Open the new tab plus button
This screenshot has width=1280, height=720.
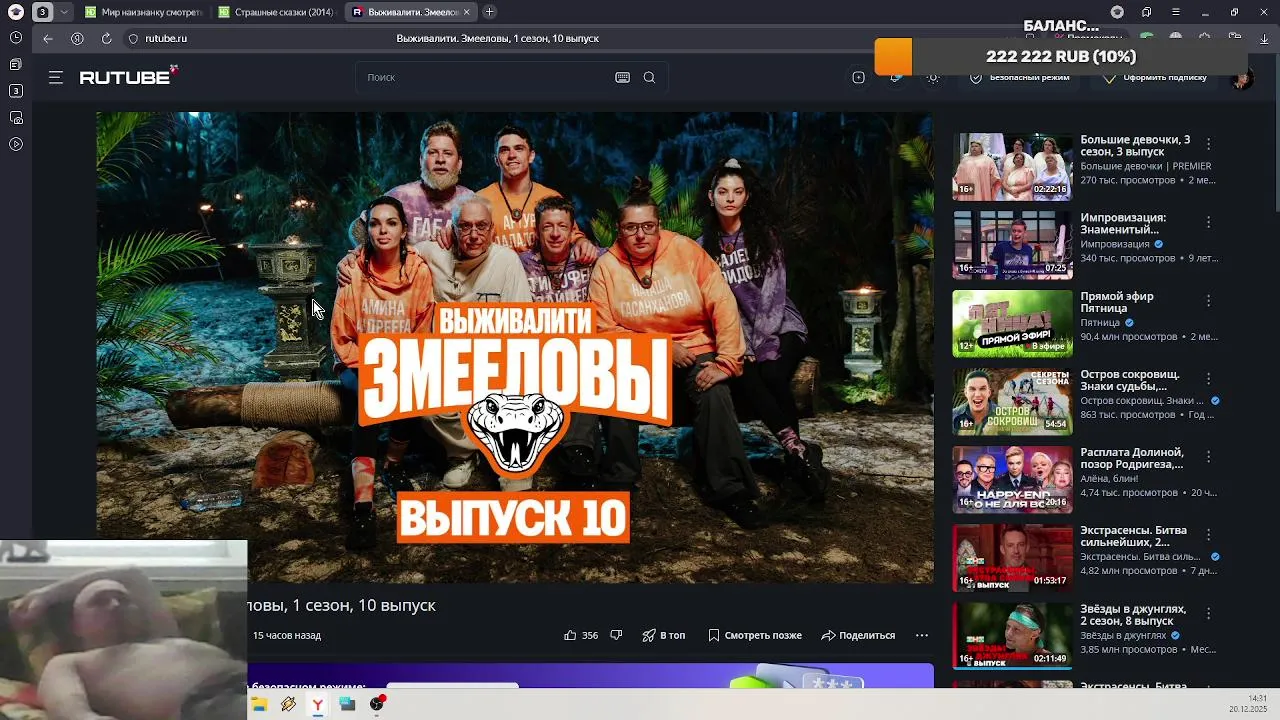[489, 12]
